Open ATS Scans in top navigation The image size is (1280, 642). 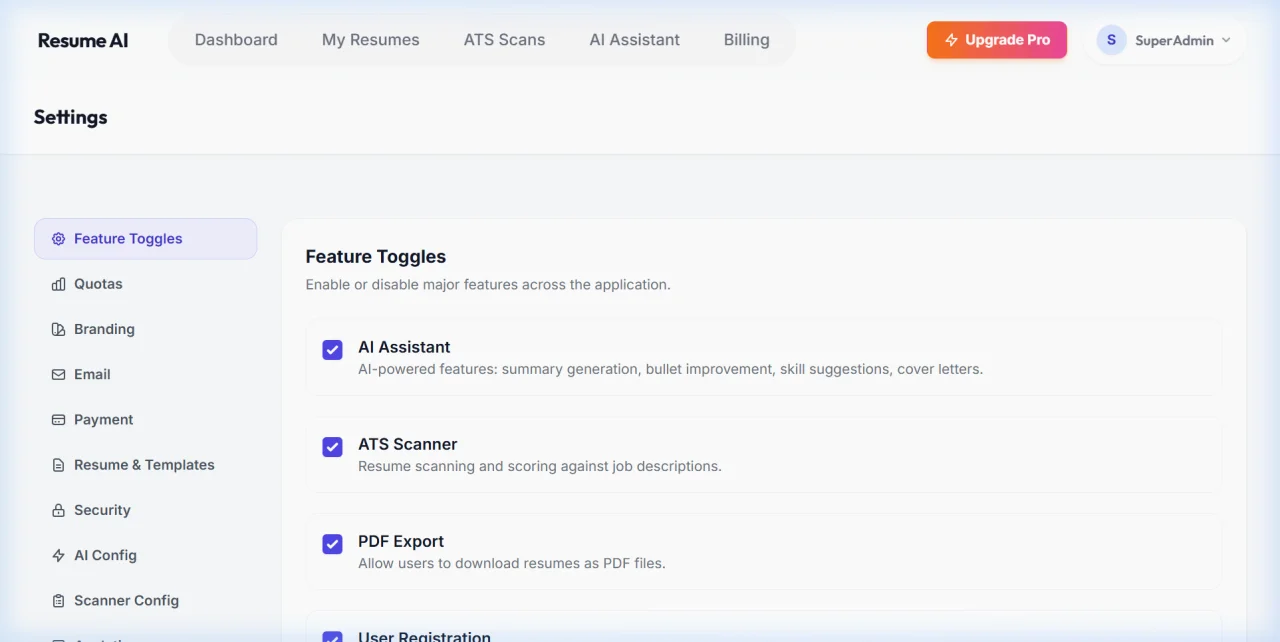pyautogui.click(x=504, y=40)
